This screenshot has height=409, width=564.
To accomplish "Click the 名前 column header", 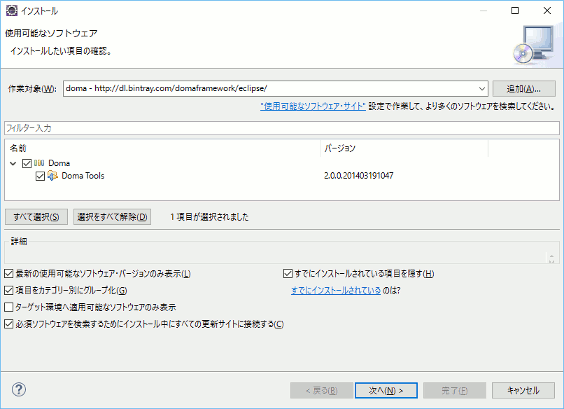I will pyautogui.click(x=163, y=148).
